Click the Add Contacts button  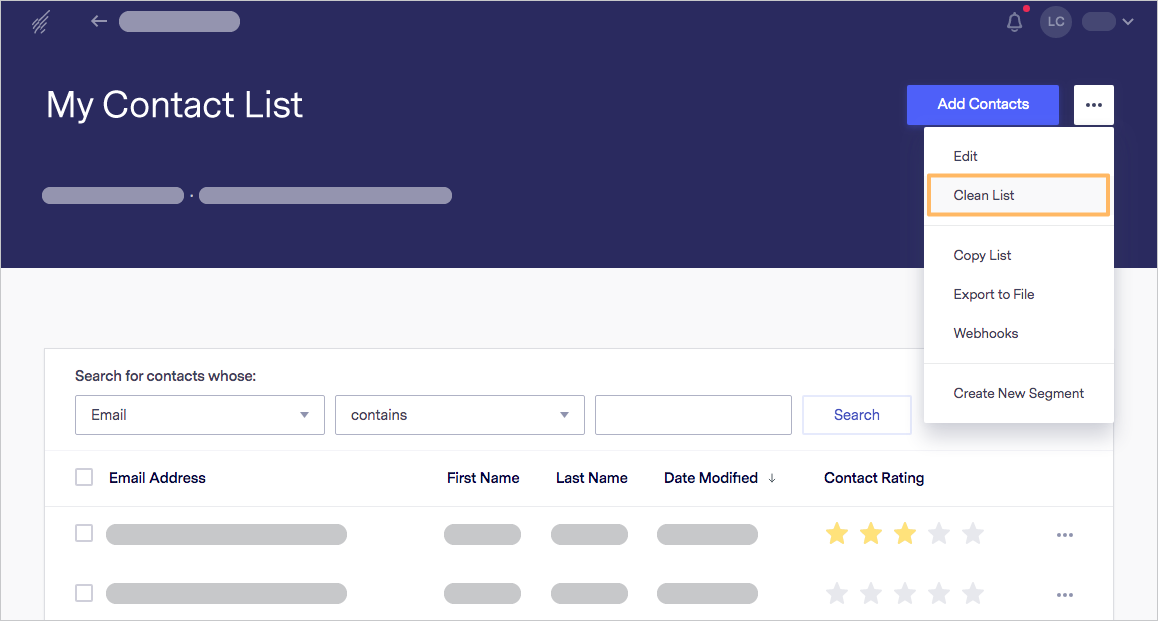pos(983,105)
